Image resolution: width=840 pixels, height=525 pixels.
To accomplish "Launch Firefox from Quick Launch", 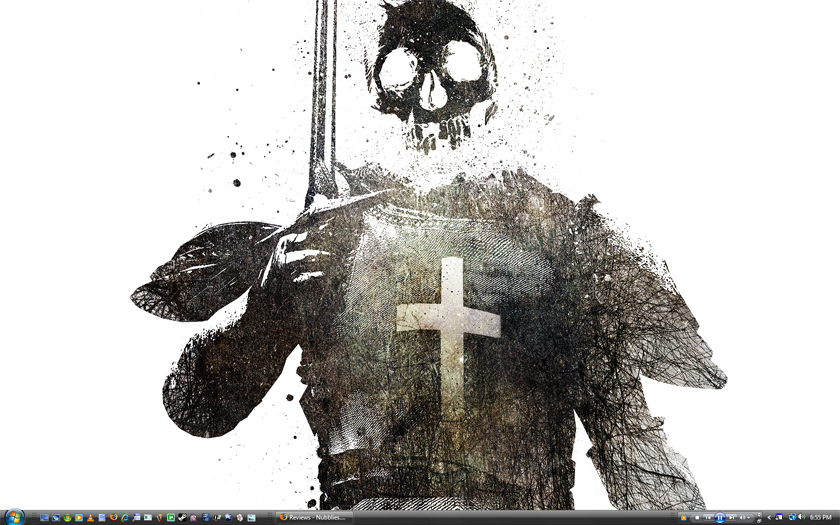I will [114, 518].
